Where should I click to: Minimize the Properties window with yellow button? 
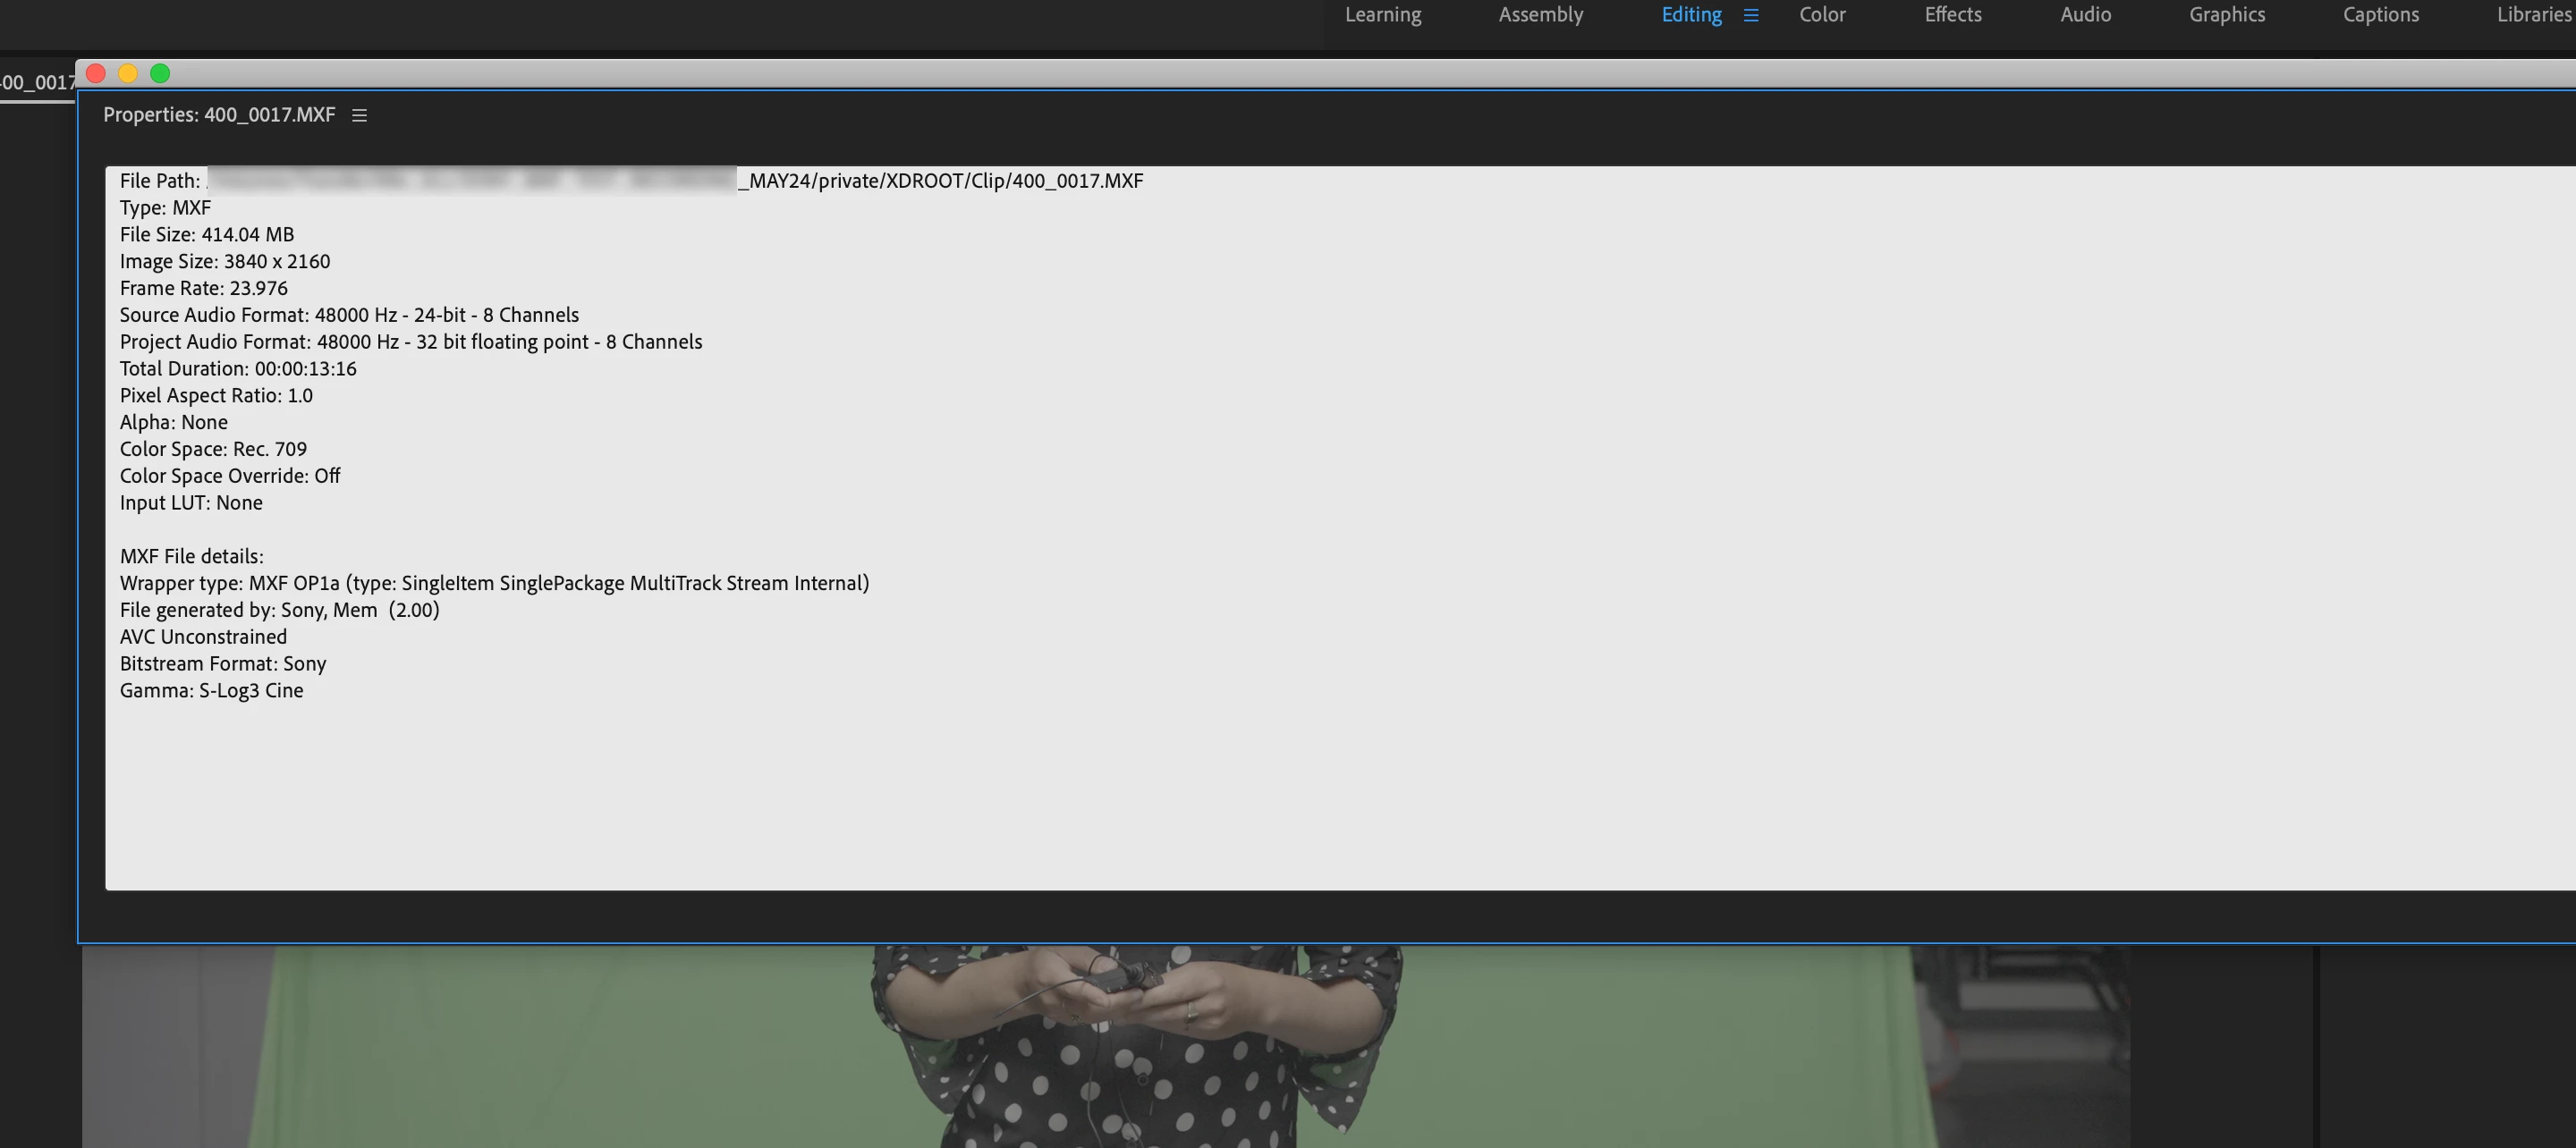click(128, 74)
